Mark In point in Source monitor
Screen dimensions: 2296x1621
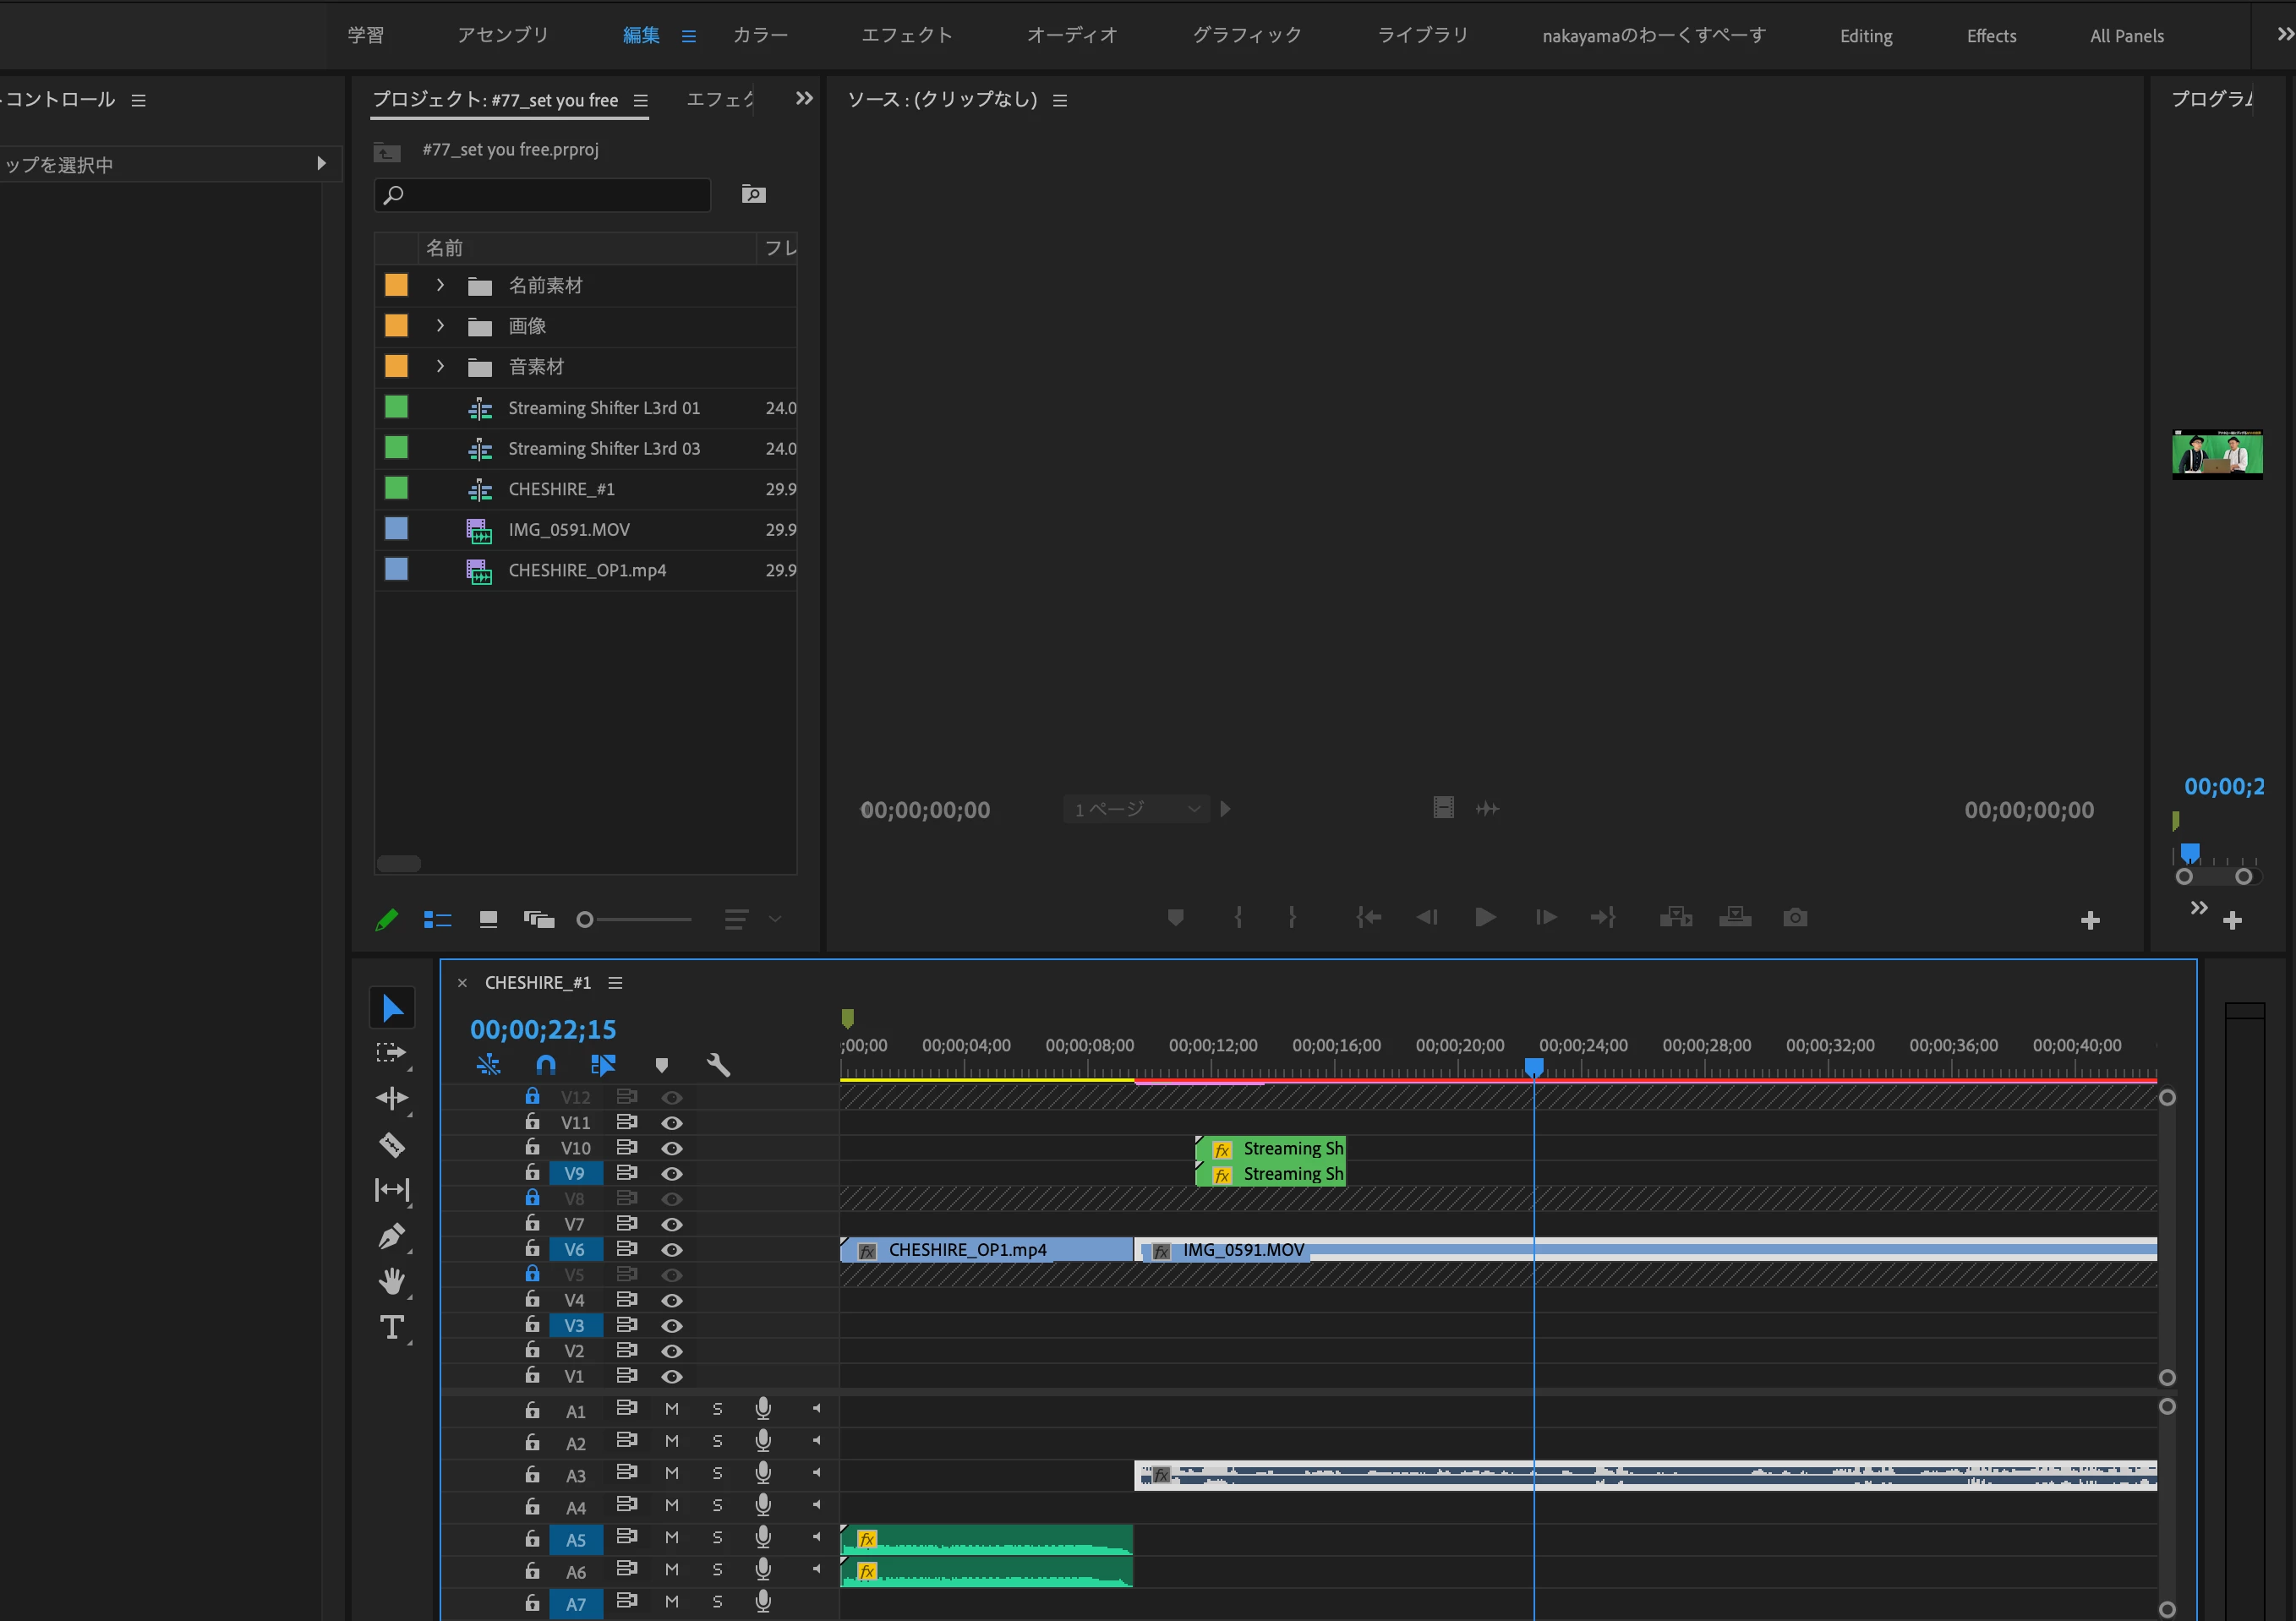coord(1238,917)
